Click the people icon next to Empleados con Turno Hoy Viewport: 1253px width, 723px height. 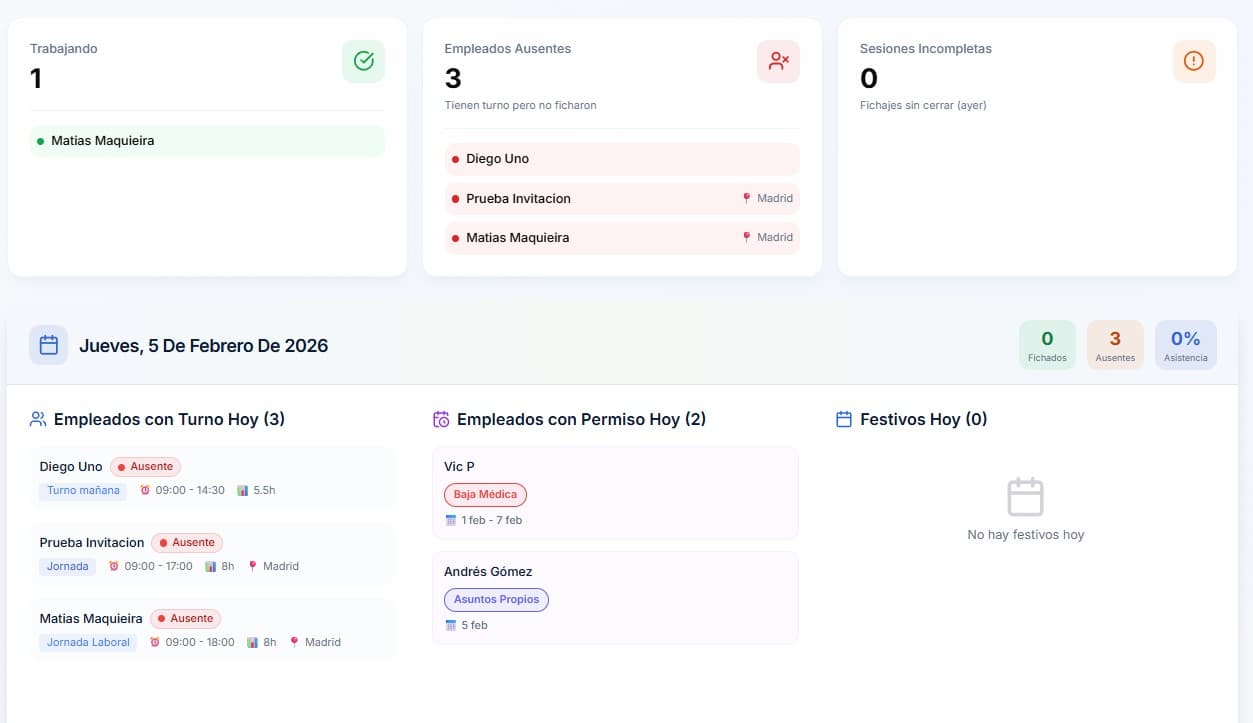(x=39, y=418)
